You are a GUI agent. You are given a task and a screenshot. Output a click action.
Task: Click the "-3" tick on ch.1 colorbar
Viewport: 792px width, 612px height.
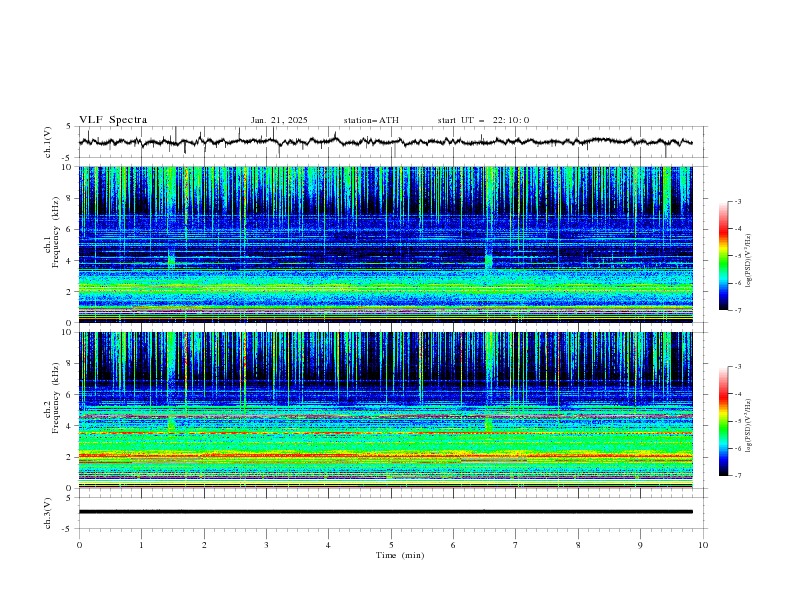(x=738, y=201)
